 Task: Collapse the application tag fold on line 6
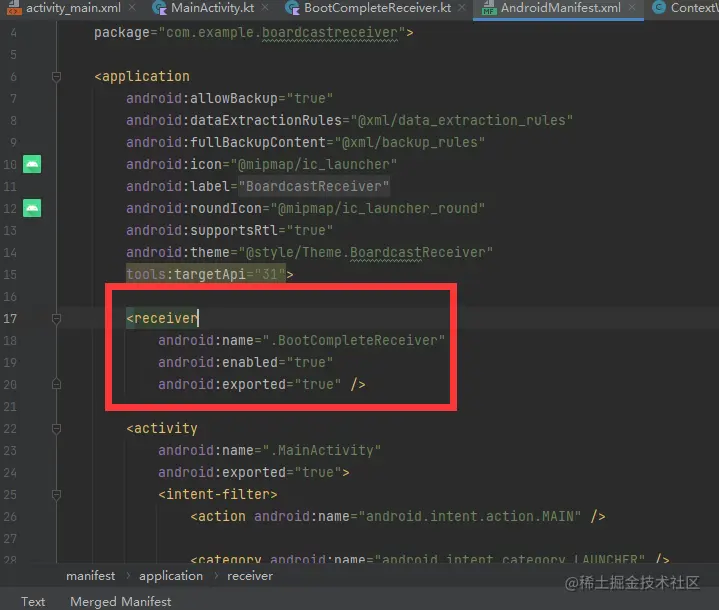click(56, 77)
